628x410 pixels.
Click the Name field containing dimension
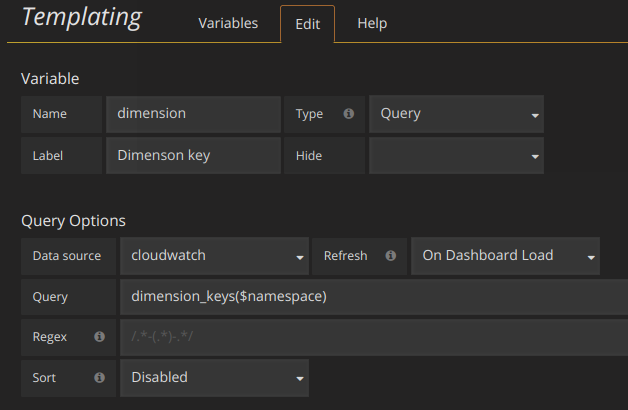193,114
